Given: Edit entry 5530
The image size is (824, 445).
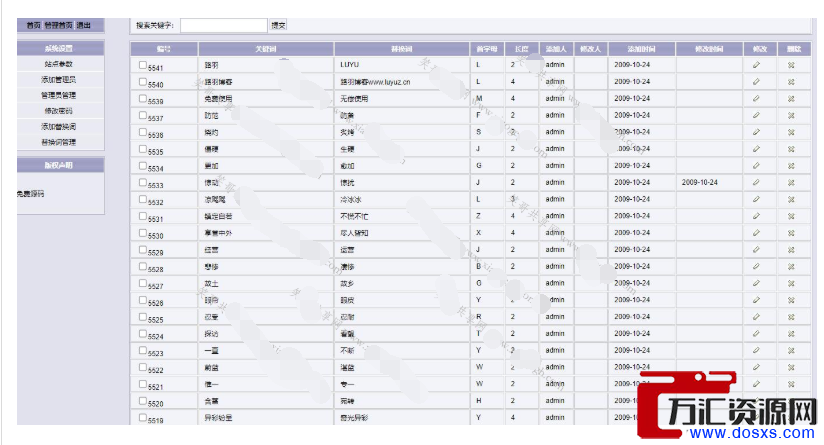Looking at the screenshot, I should [756, 233].
